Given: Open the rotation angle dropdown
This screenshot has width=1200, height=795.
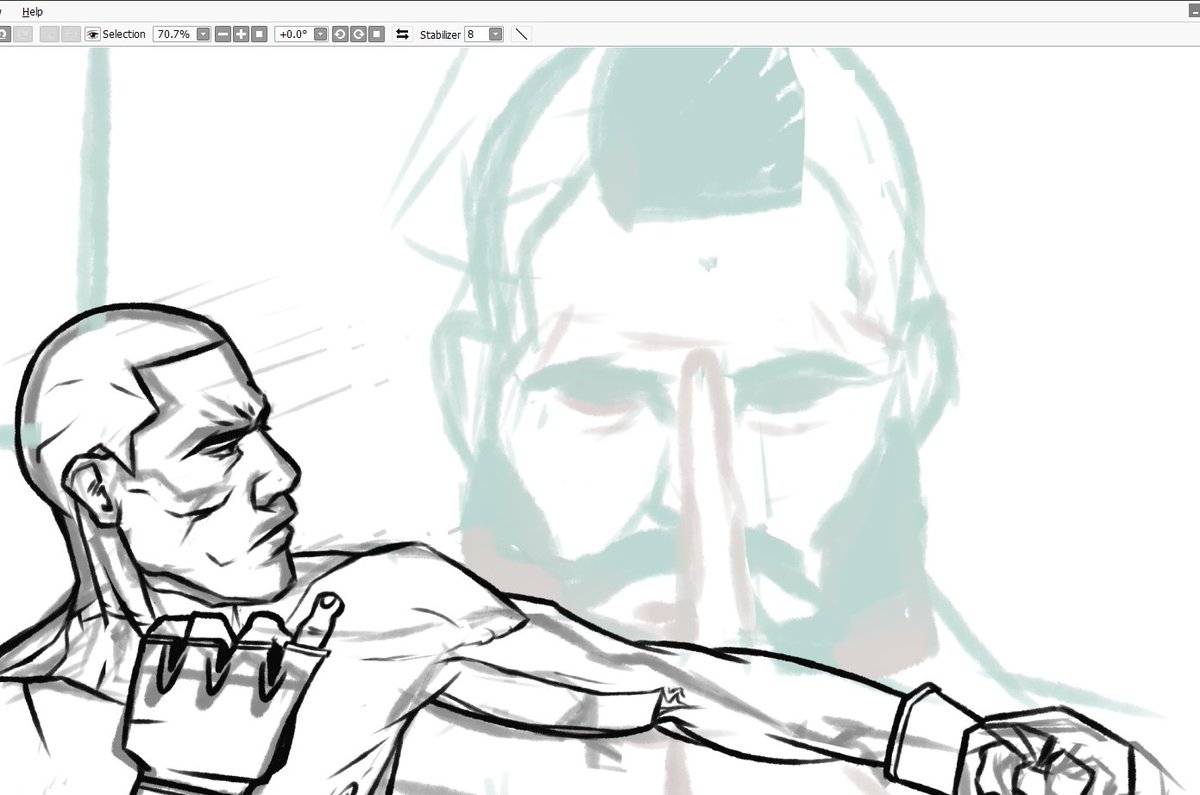Looking at the screenshot, I should pyautogui.click(x=320, y=33).
